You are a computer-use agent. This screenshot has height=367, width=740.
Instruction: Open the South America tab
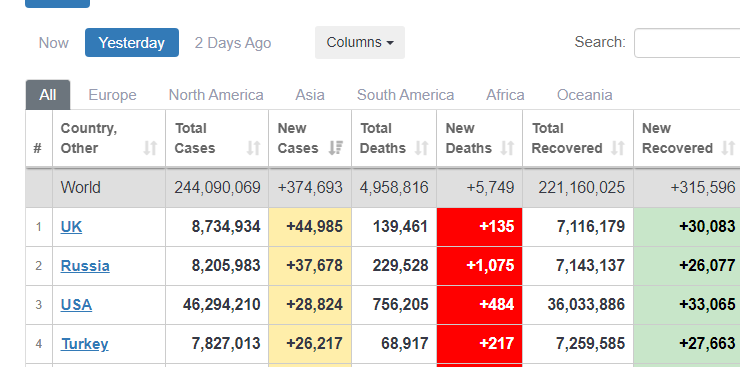click(x=405, y=95)
